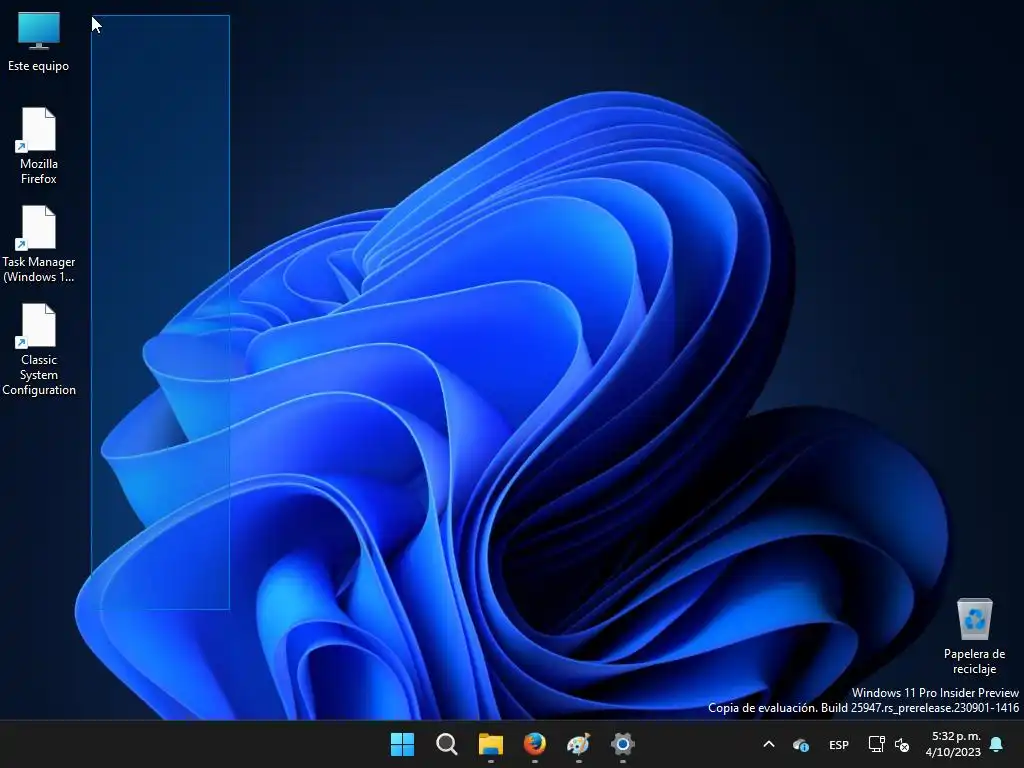The width and height of the screenshot is (1024, 768).
Task: Expand the hidden tray icons chevron
Action: pyautogui.click(x=769, y=744)
